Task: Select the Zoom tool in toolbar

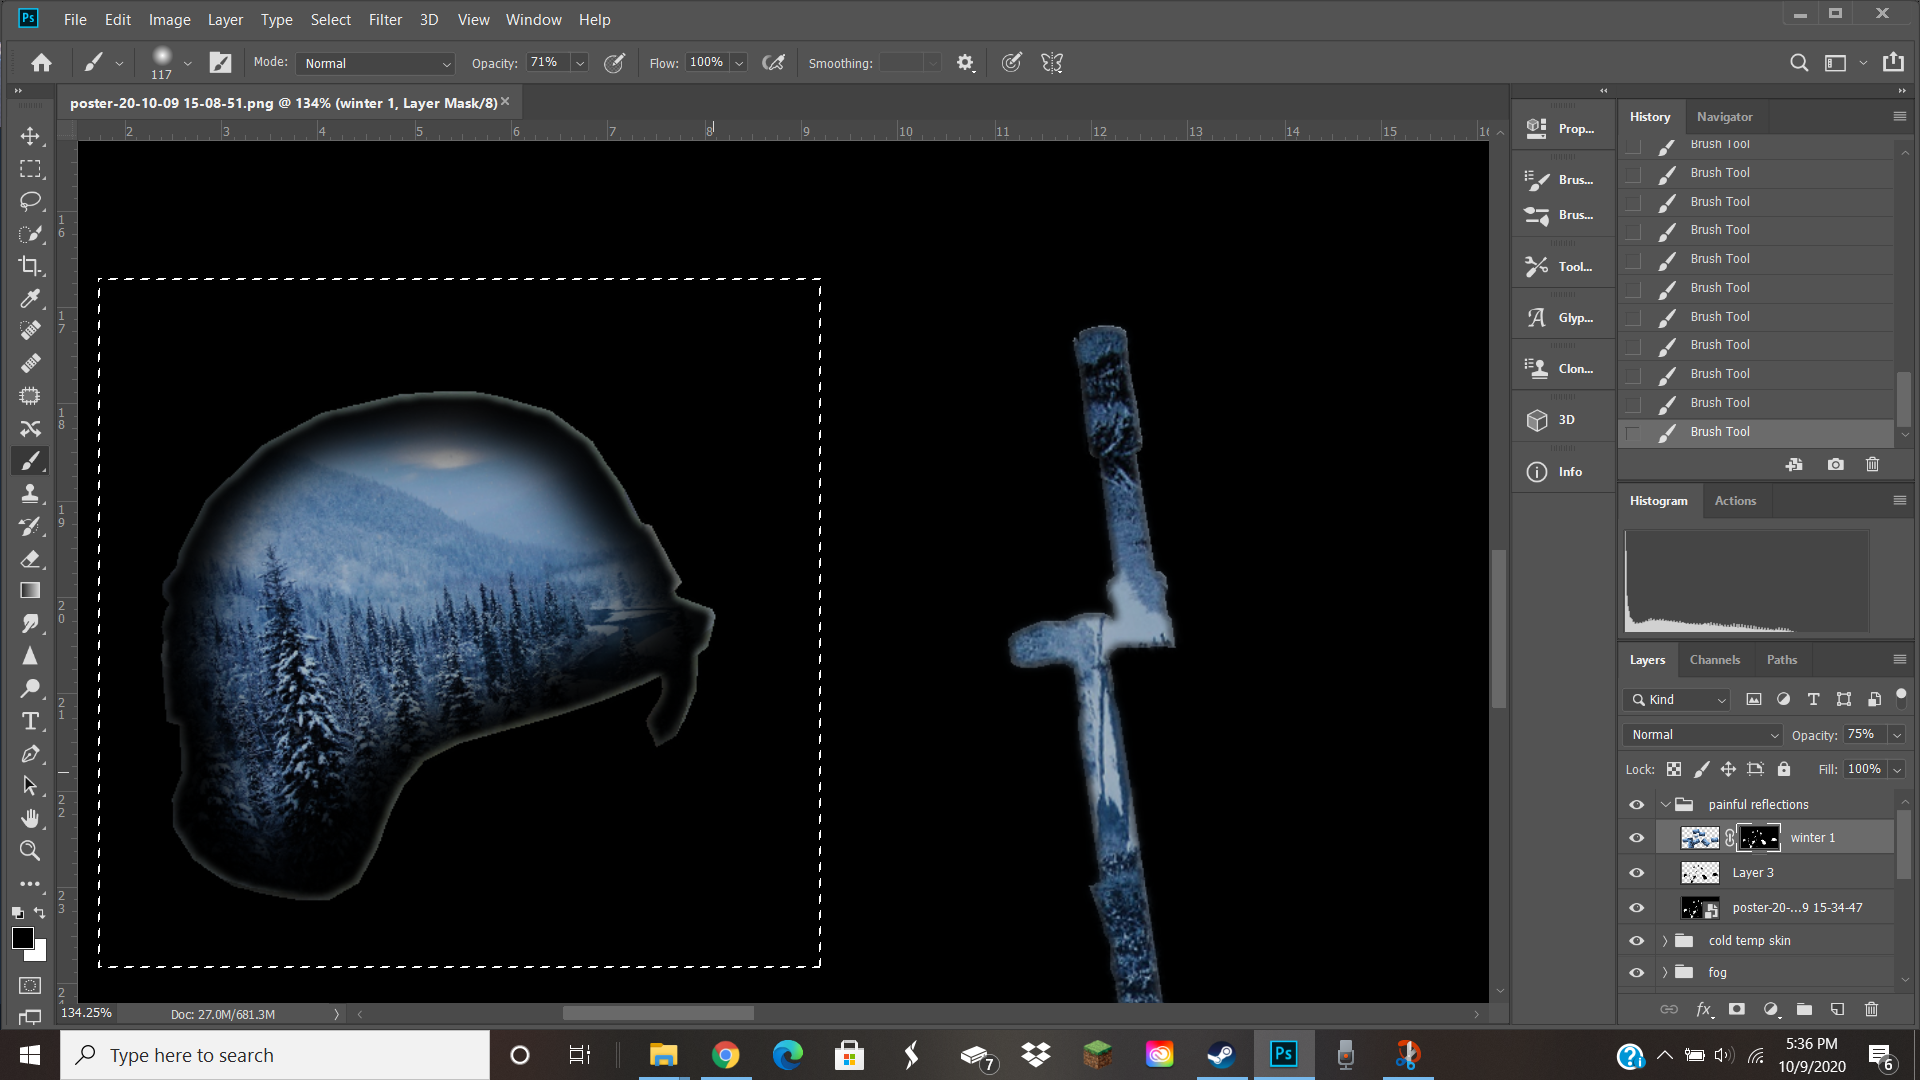Action: click(30, 850)
